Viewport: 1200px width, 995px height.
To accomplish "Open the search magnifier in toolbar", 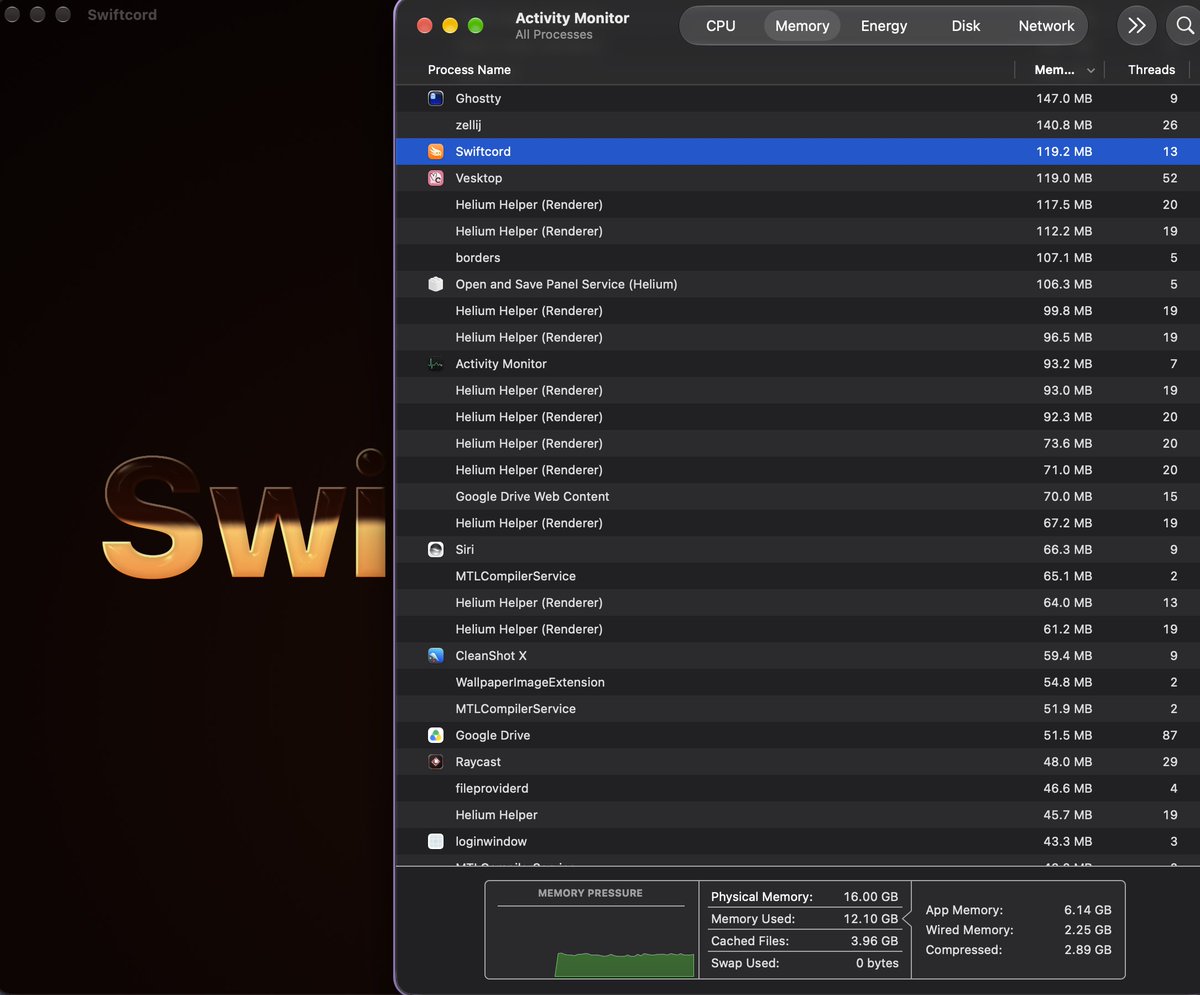I will (1183, 26).
